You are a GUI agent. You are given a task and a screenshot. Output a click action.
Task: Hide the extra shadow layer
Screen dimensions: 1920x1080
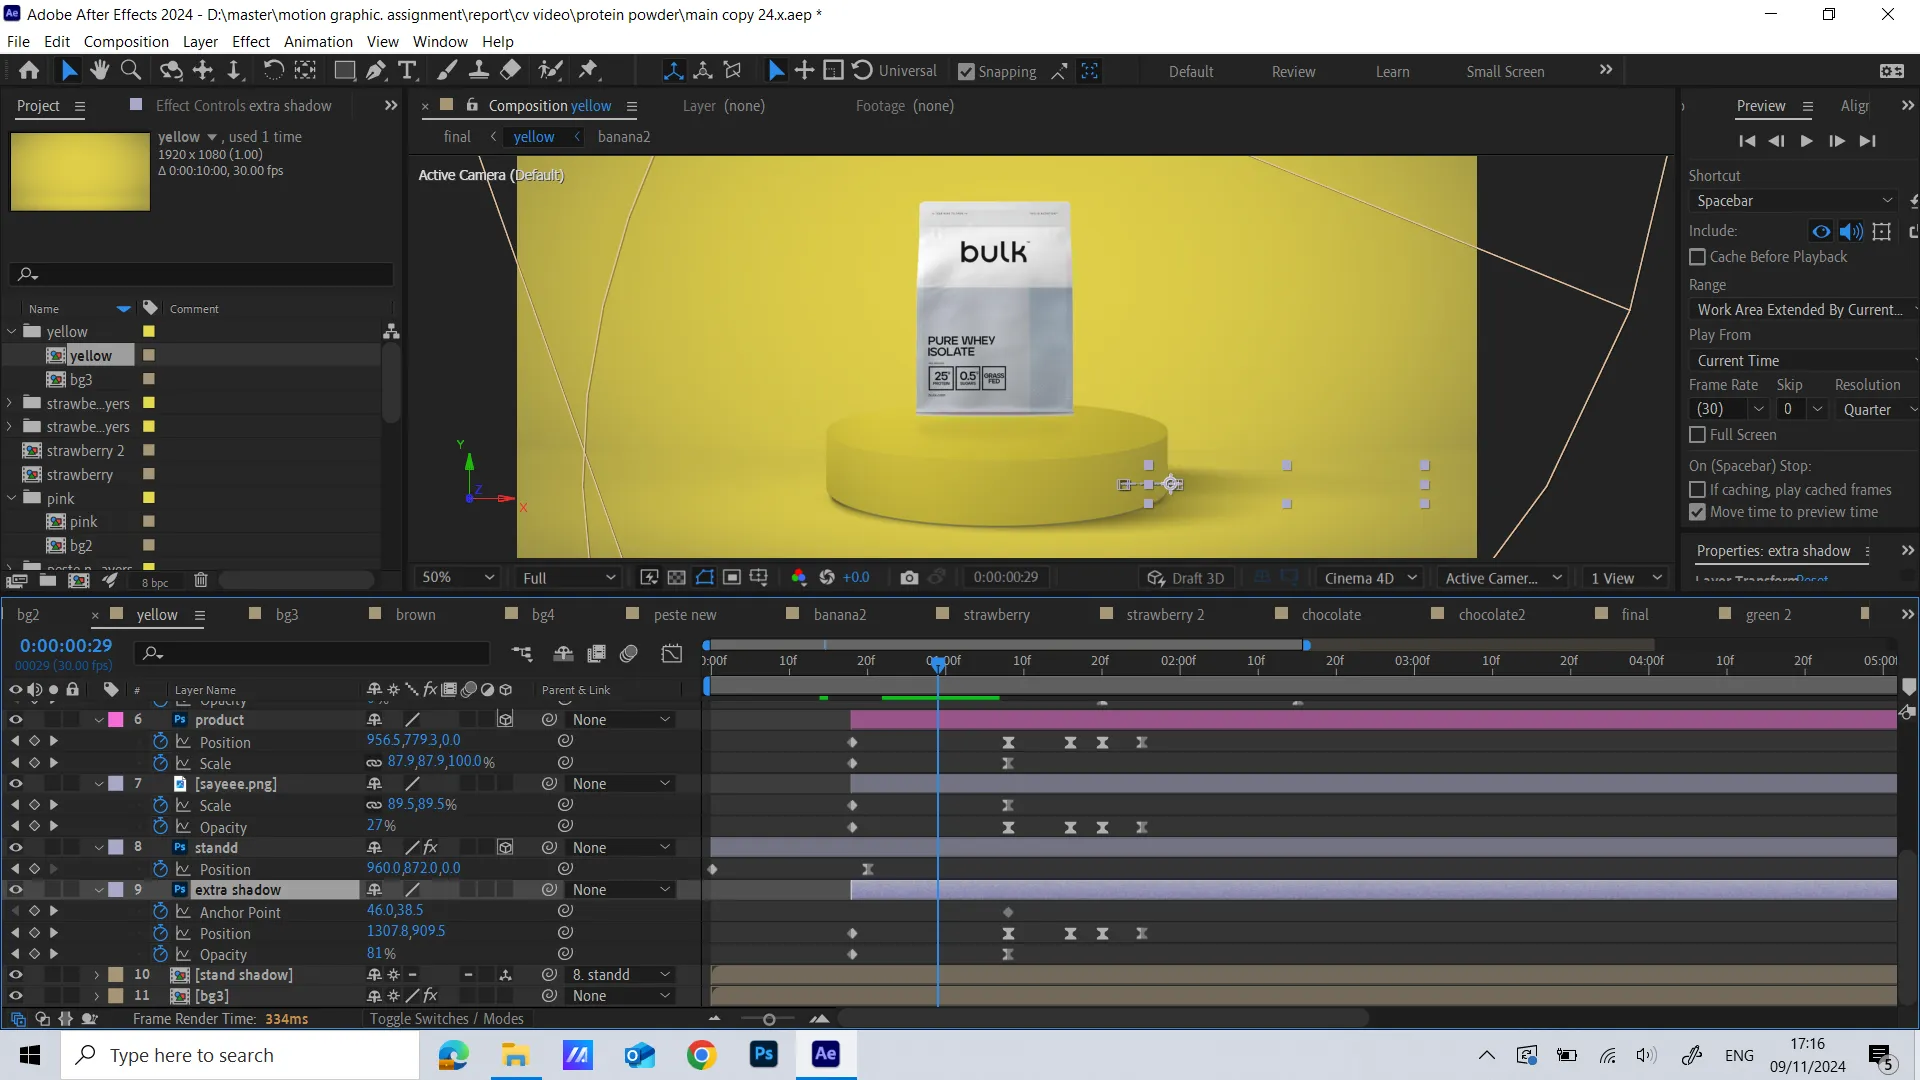coord(16,890)
